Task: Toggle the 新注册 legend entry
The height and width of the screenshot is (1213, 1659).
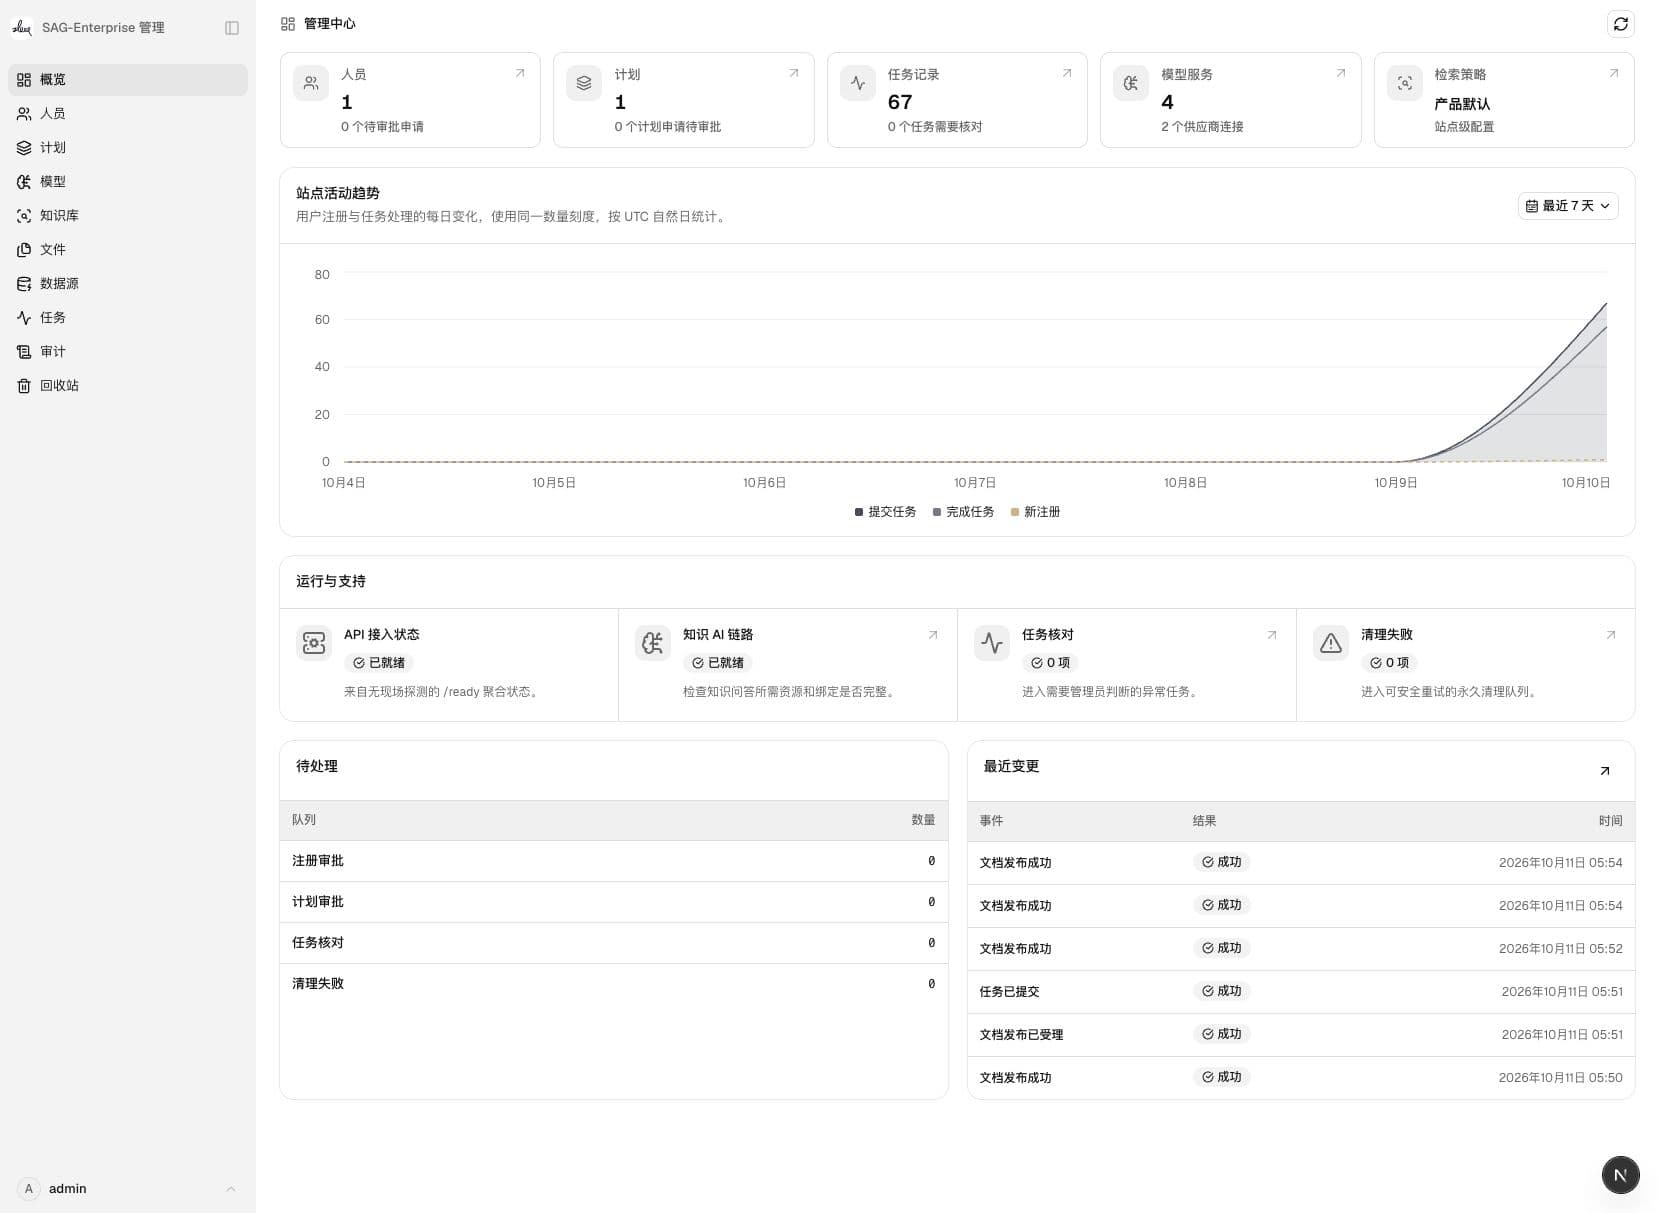Action: coord(1035,512)
